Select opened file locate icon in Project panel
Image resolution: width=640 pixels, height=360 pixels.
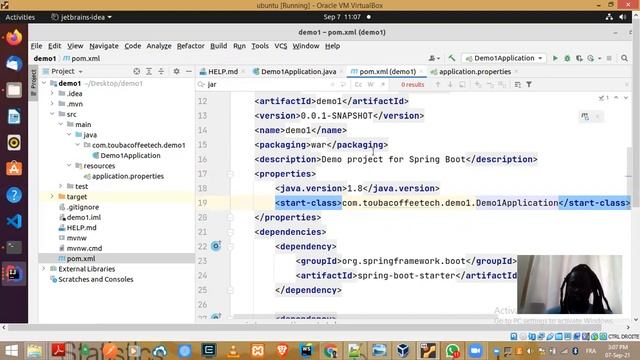(137, 71)
